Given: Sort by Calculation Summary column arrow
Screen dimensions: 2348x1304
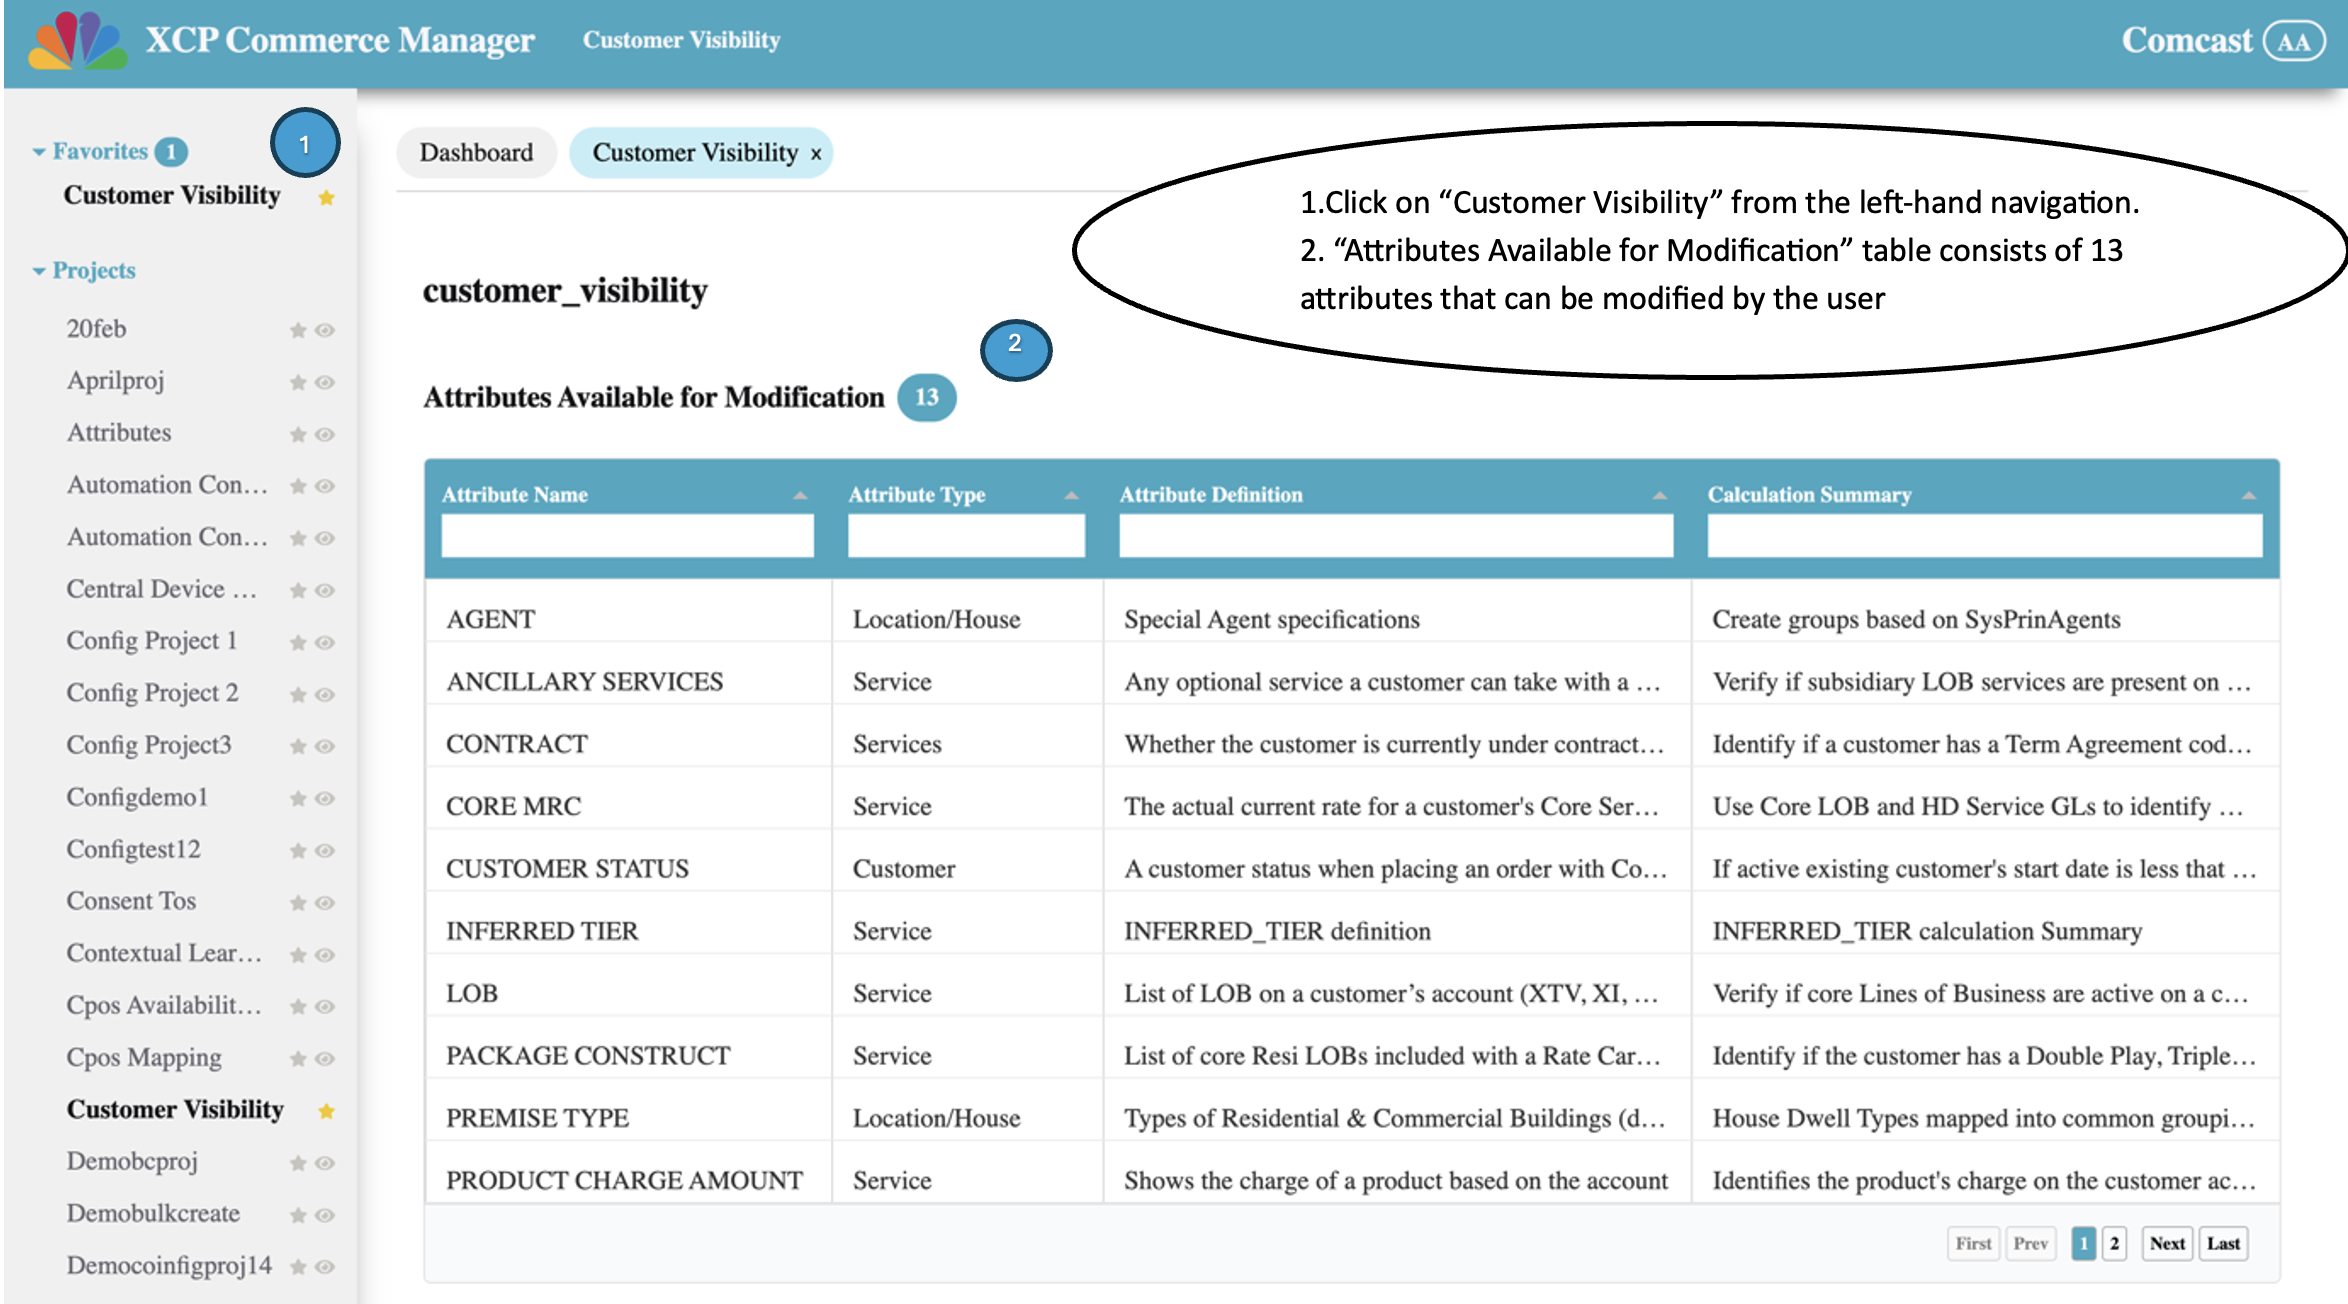Looking at the screenshot, I should click(x=2248, y=495).
